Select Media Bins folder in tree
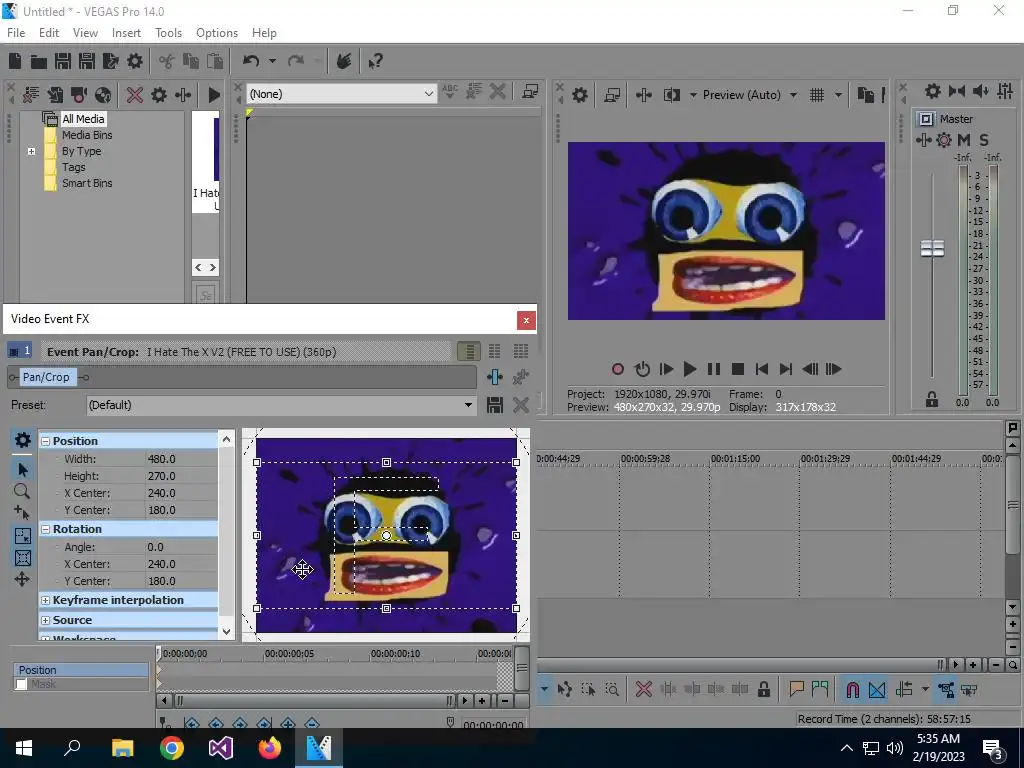The width and height of the screenshot is (1024, 768). 87,135
